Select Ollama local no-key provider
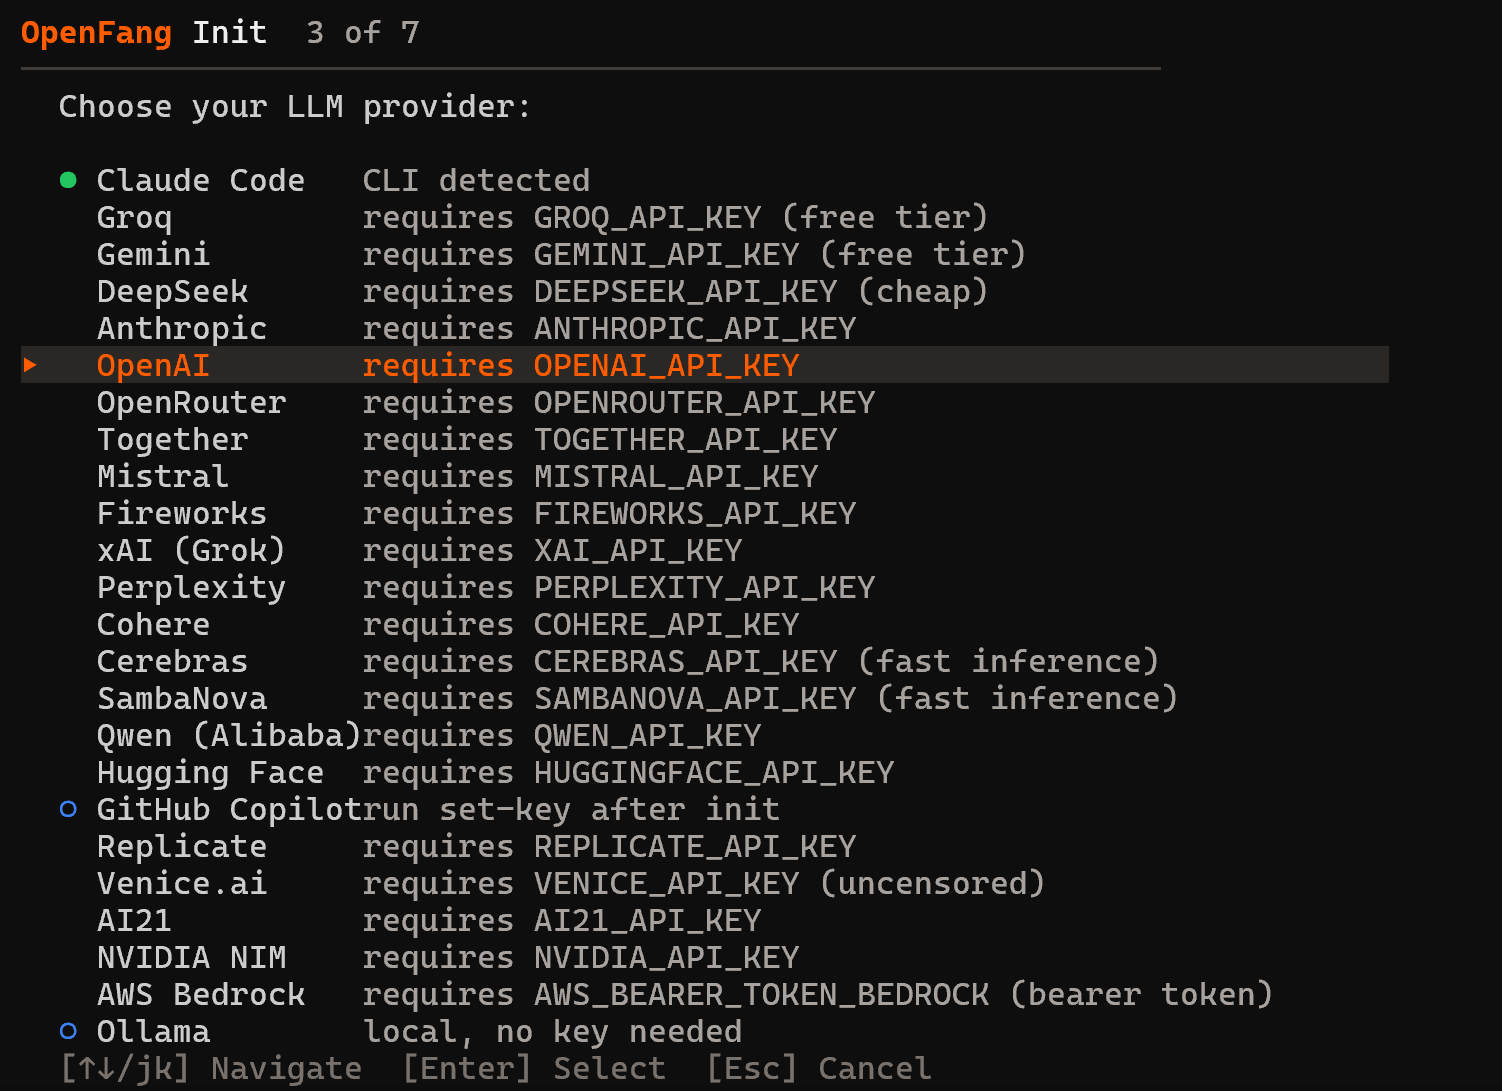 click(153, 1031)
